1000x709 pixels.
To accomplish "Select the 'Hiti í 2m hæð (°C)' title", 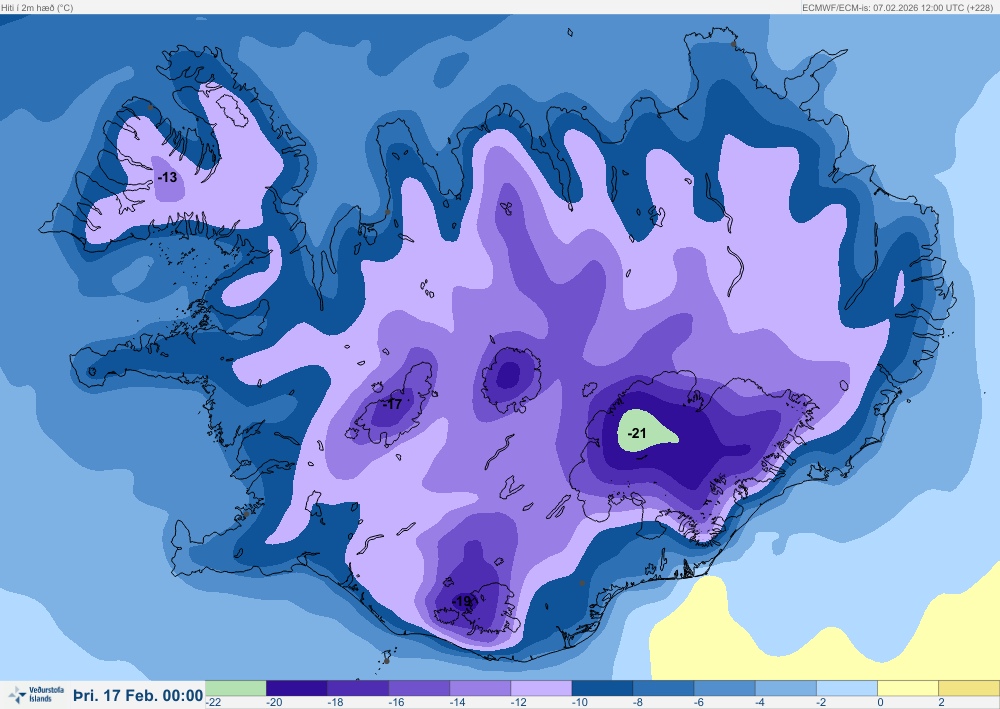I will [x=37, y=8].
